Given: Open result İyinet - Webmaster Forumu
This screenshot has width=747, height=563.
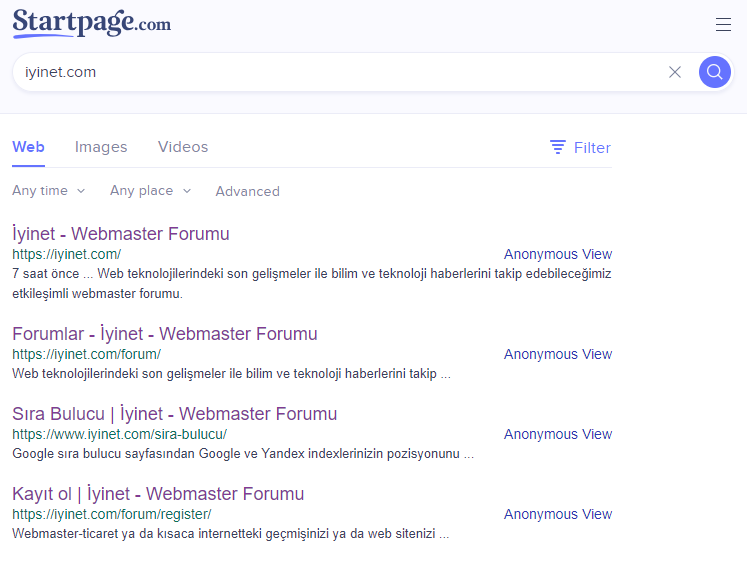Looking at the screenshot, I should point(121,234).
